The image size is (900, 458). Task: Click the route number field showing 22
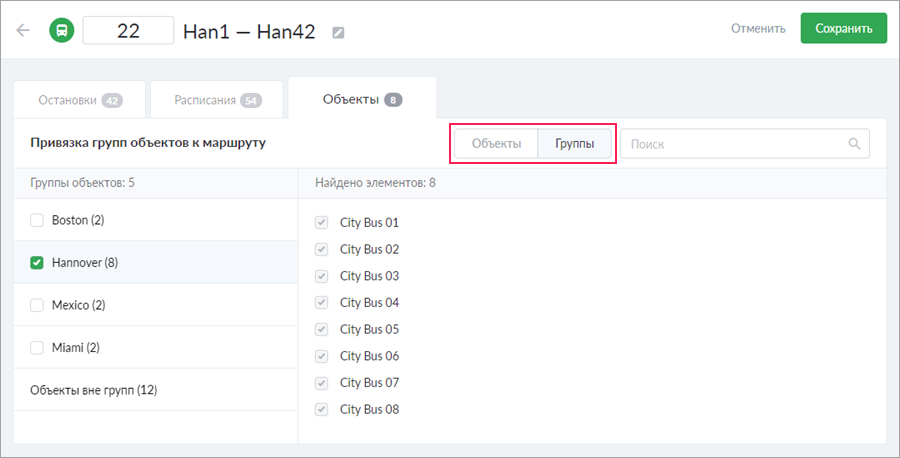[128, 30]
